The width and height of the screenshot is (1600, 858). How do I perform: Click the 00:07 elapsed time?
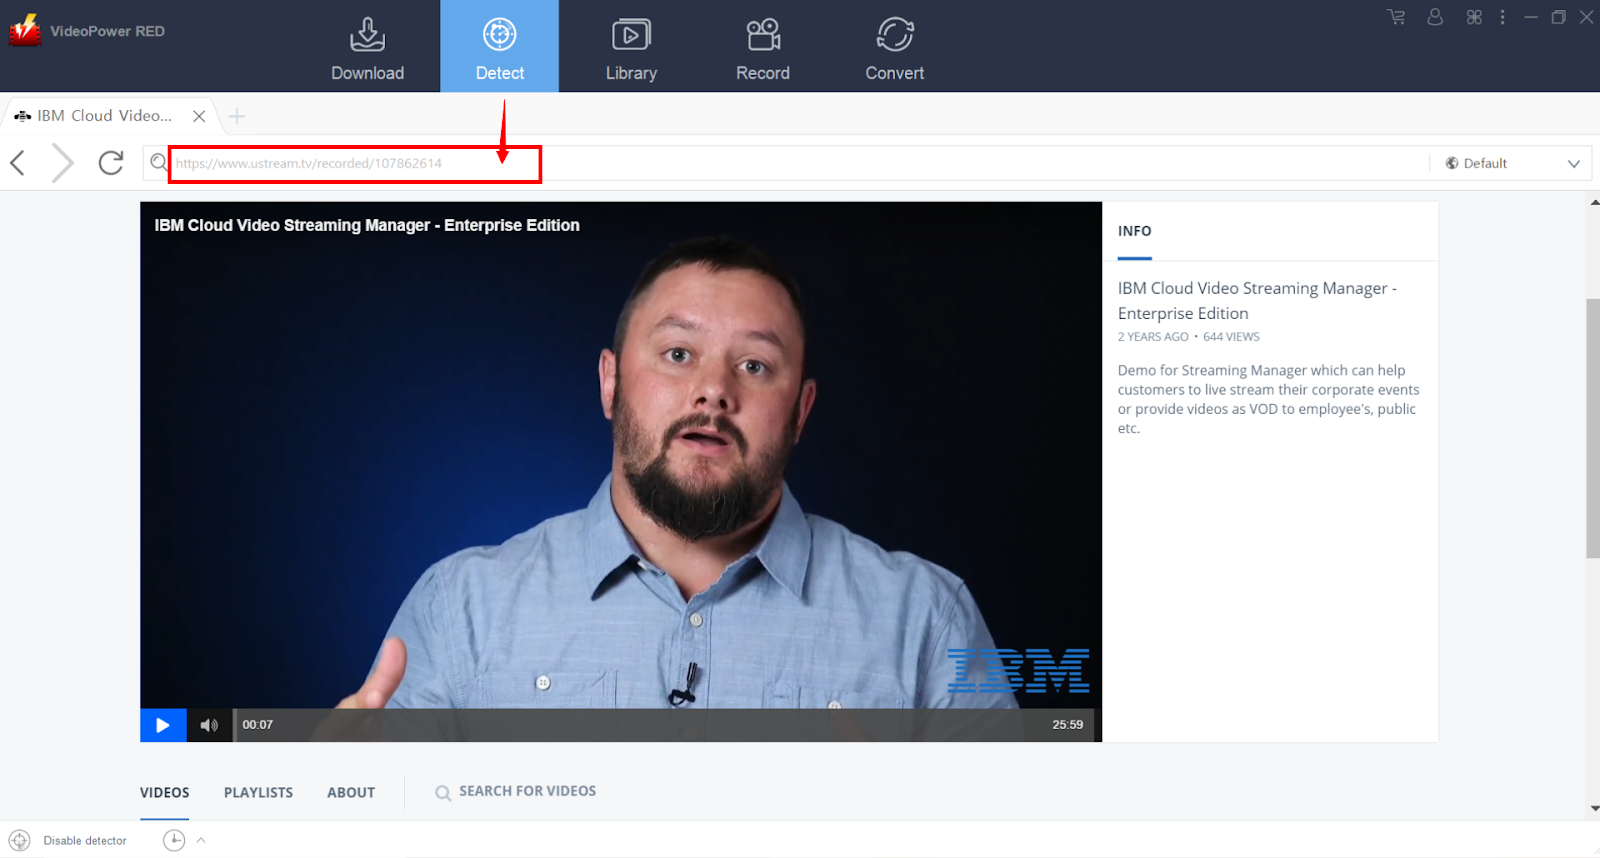pos(257,725)
